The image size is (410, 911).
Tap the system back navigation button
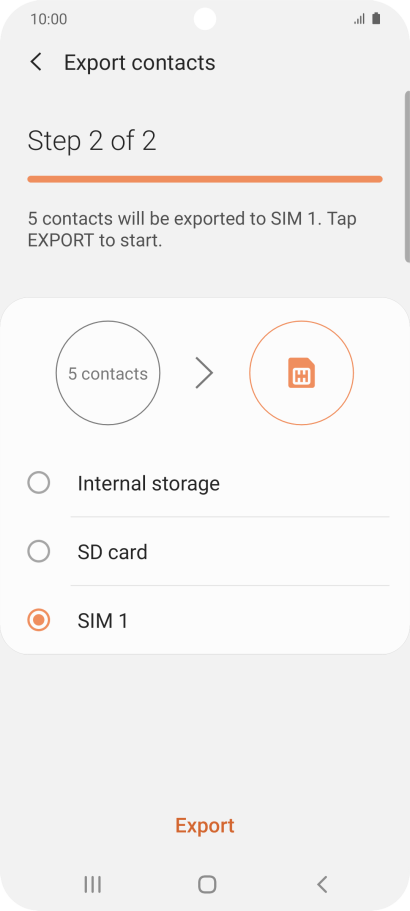pos(322,884)
